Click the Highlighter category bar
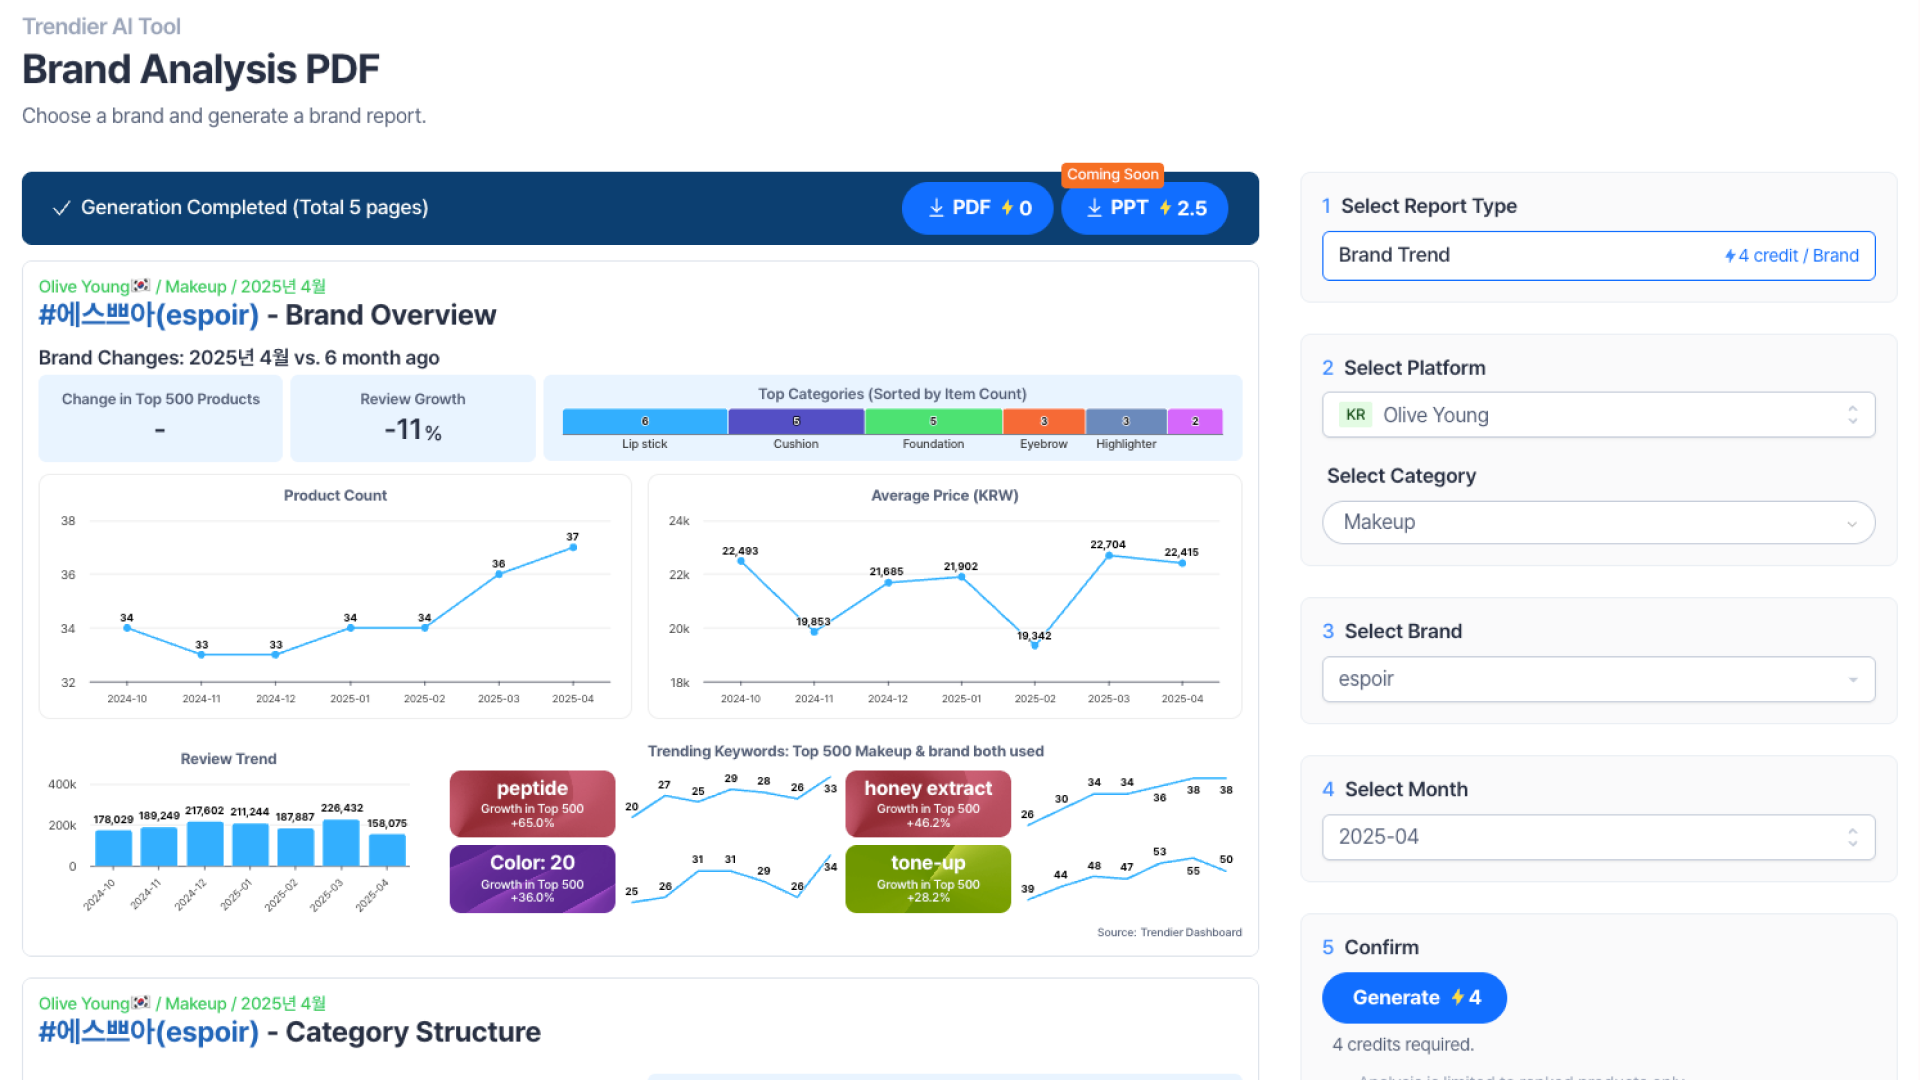 (1126, 422)
